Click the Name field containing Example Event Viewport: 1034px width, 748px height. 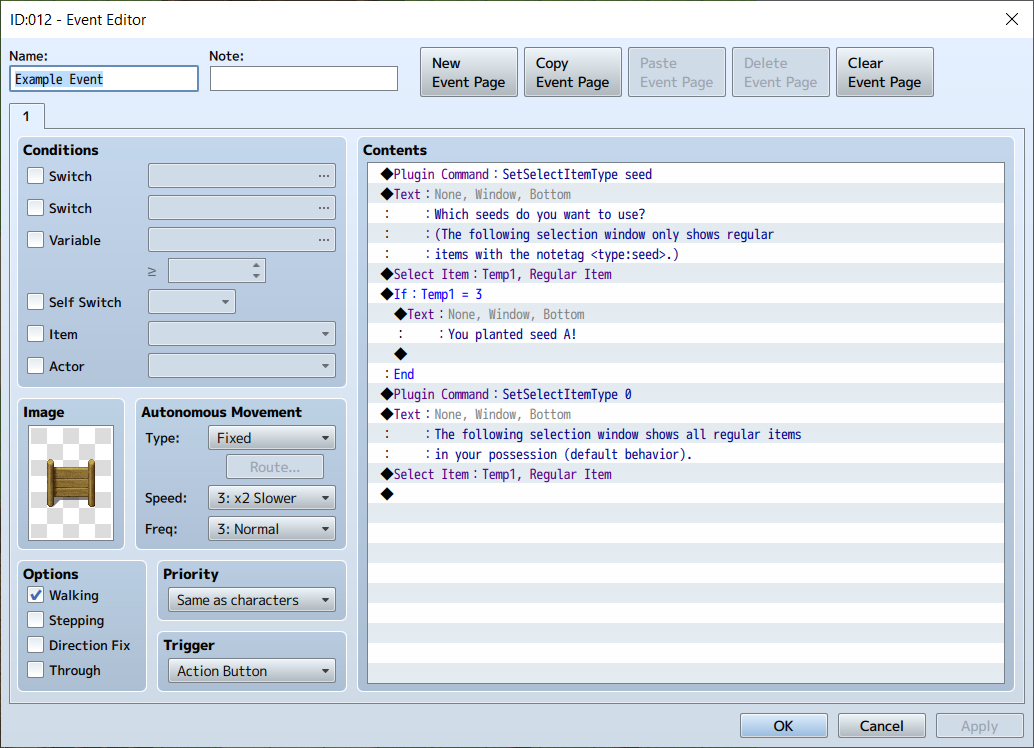[x=104, y=79]
